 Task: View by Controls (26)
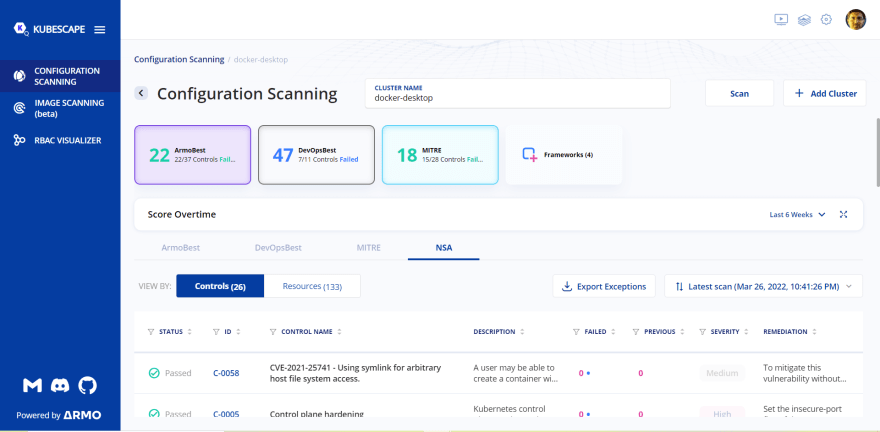[x=220, y=286]
